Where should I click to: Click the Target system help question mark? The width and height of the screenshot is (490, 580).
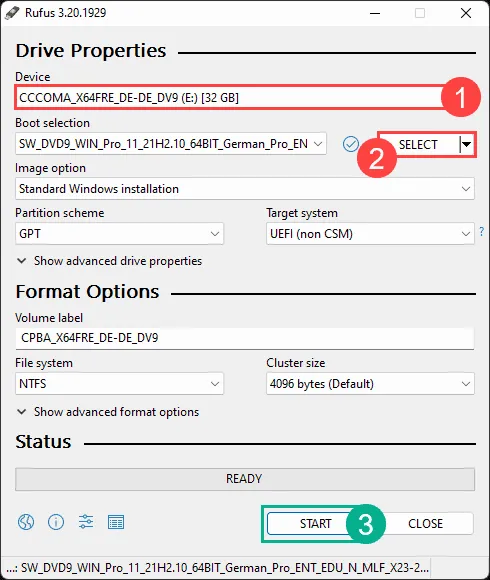(481, 232)
